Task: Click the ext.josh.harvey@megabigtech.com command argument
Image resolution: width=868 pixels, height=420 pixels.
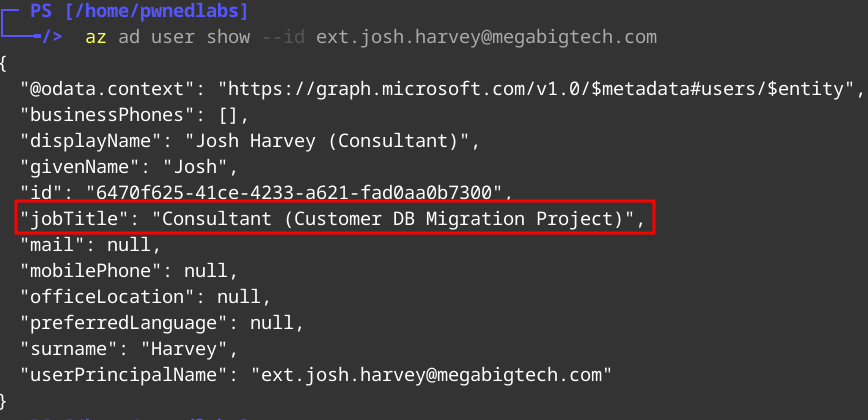Action: [x=486, y=37]
